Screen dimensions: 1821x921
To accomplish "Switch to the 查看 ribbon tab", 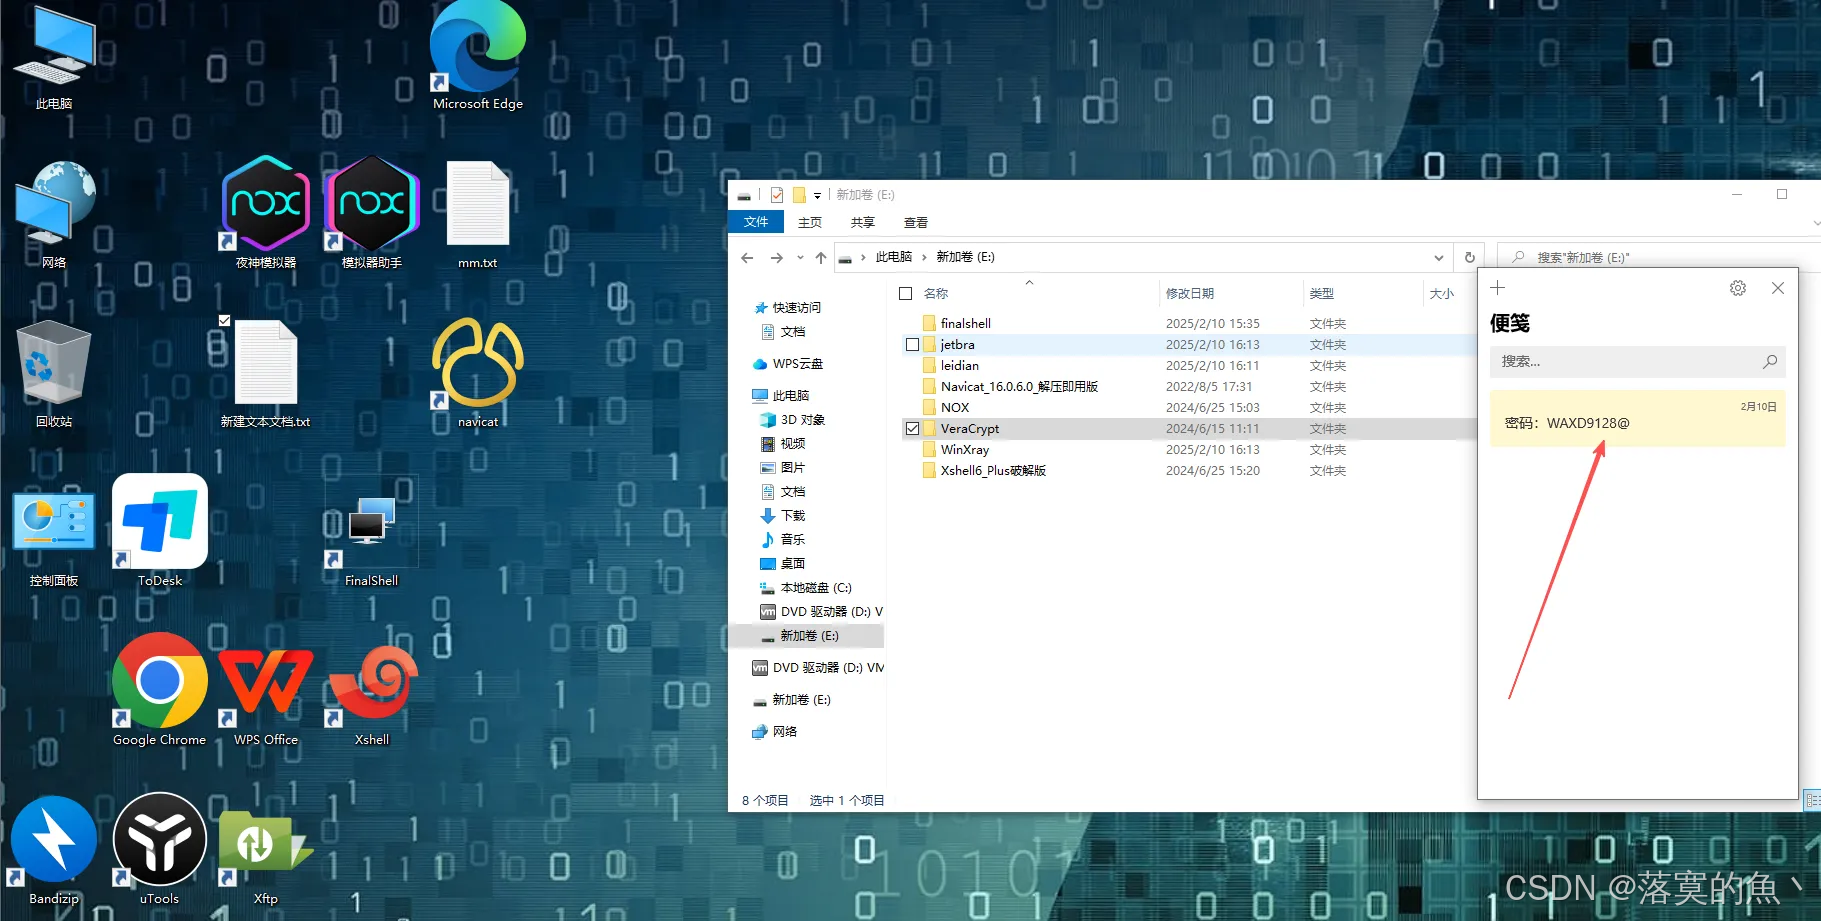I will click(915, 222).
